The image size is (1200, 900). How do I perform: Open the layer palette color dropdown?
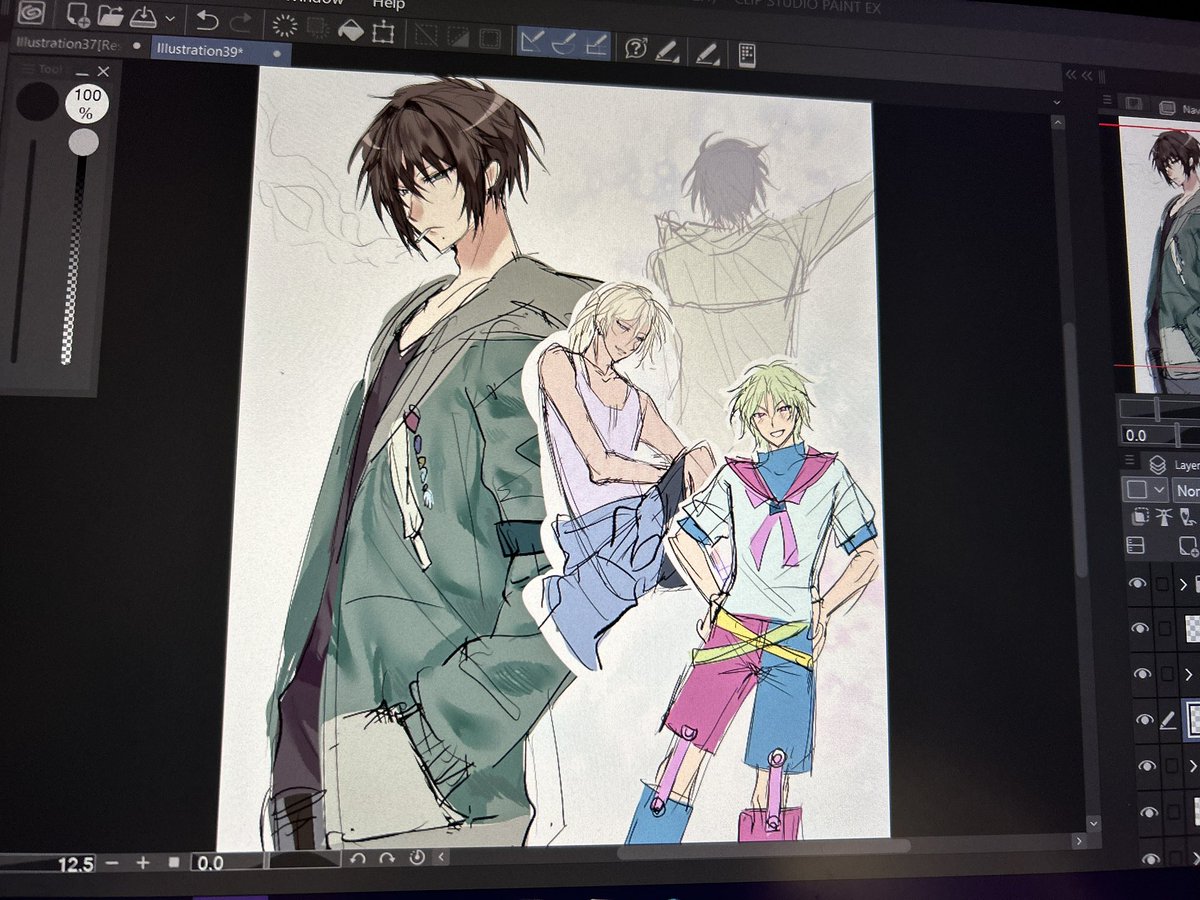coord(1146,490)
